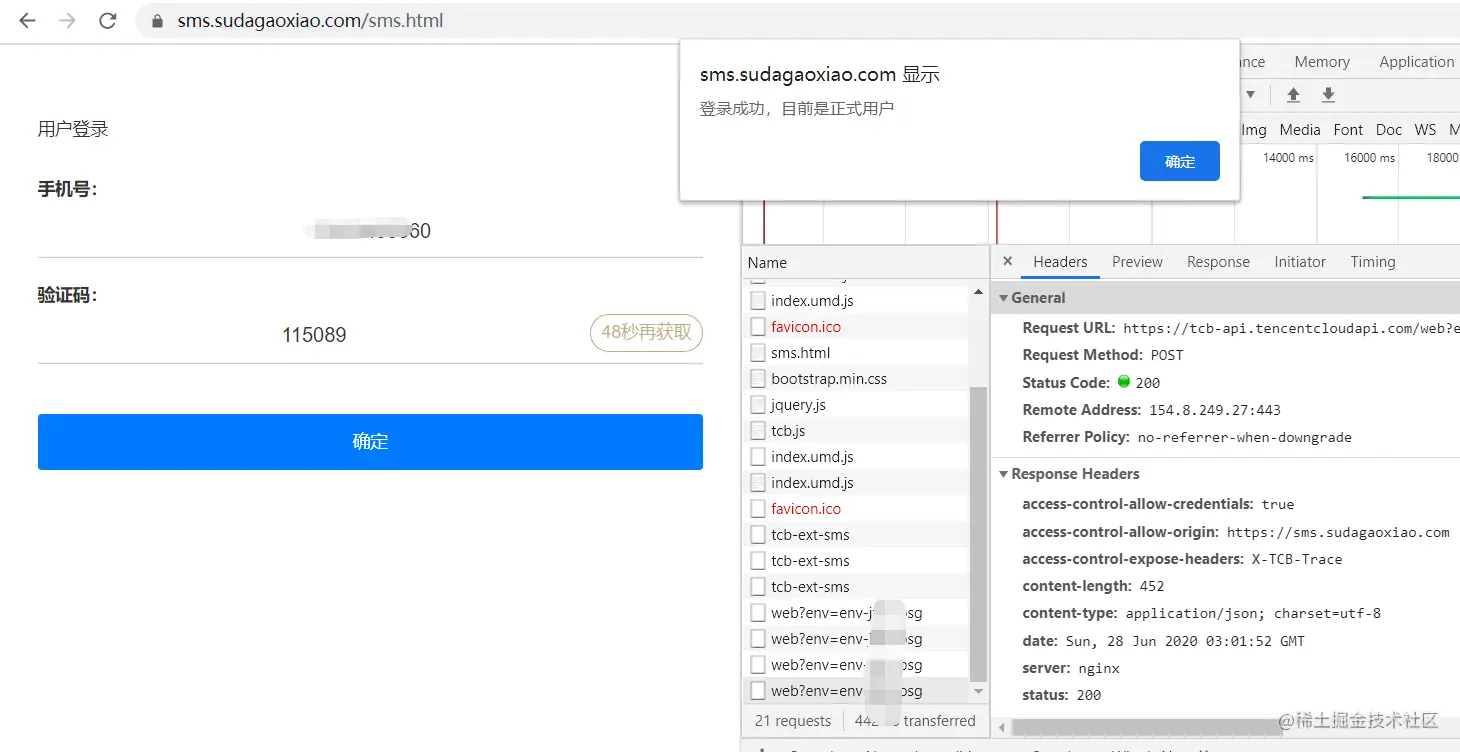Click the verification code field 115089
This screenshot has height=752, width=1460.
click(314, 335)
